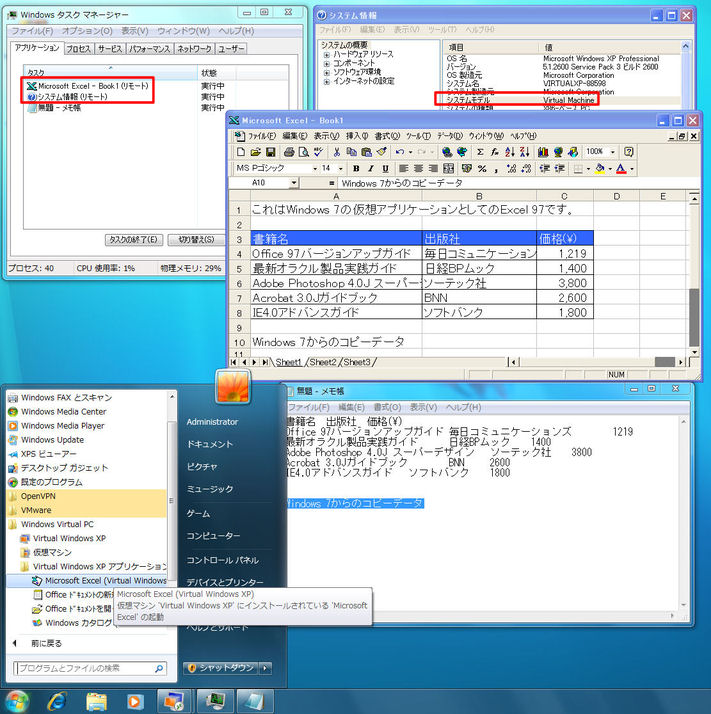Click the タスクの終了(E) button in Task Manager
Image resolution: width=711 pixels, height=714 pixels.
[133, 240]
